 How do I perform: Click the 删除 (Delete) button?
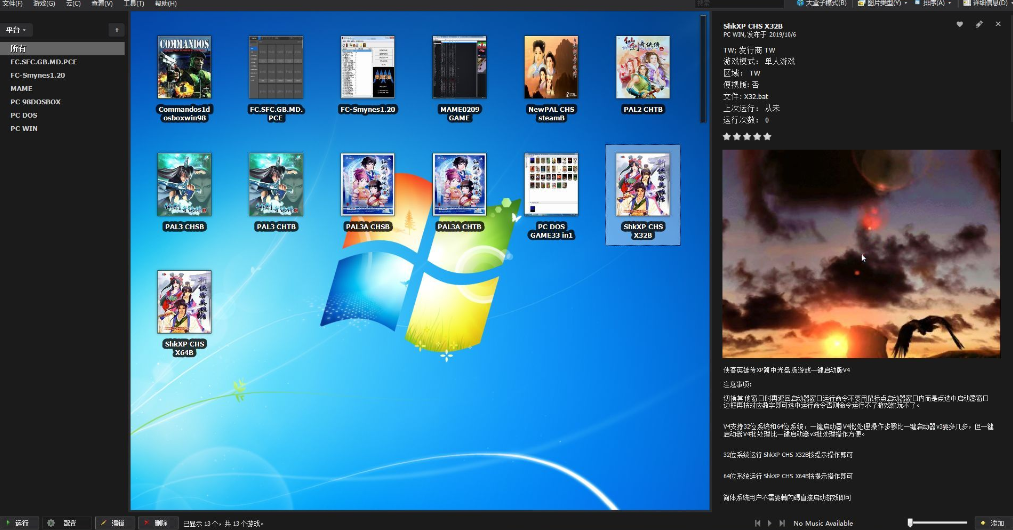click(156, 523)
